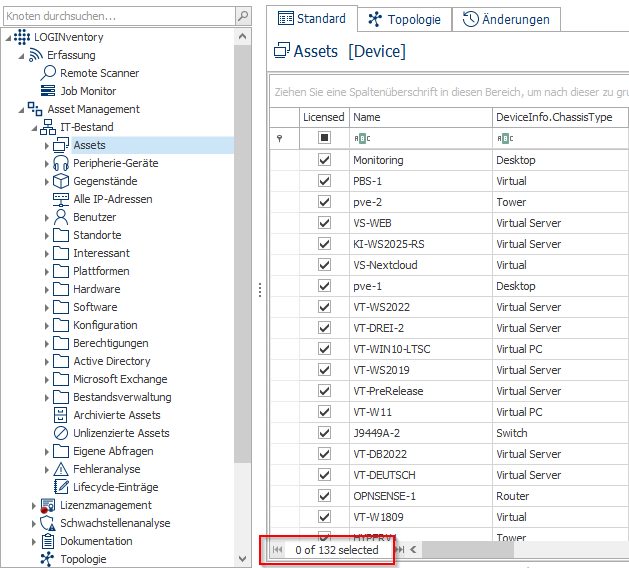
Task: Uncheck Licensed for PBS-1
Action: pyautogui.click(x=324, y=181)
